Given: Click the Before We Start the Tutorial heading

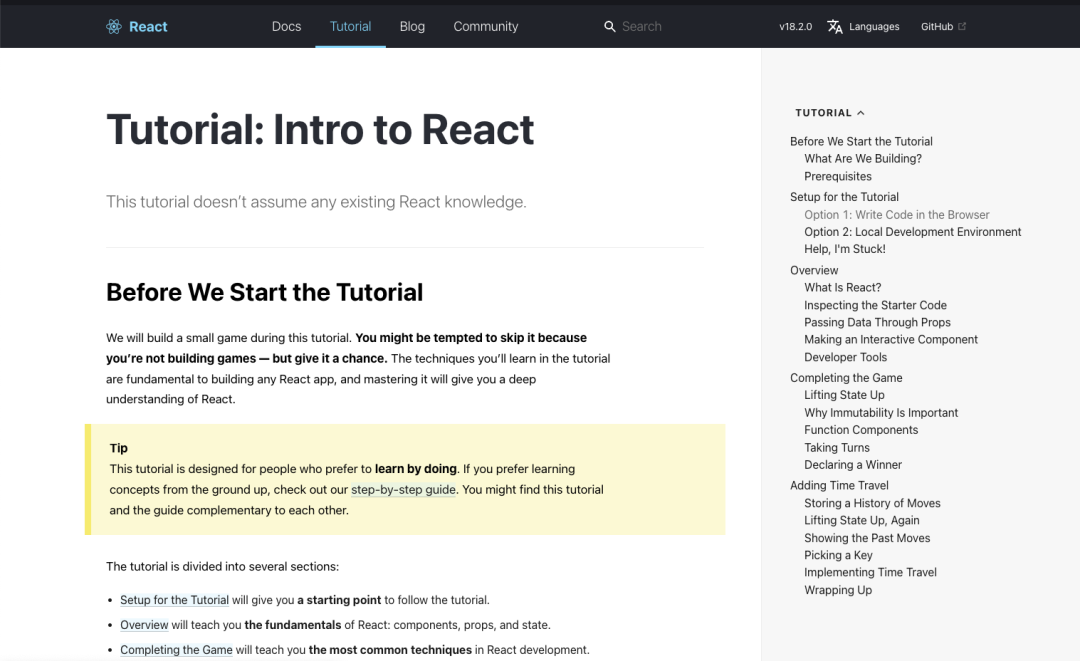Looking at the screenshot, I should [x=264, y=292].
